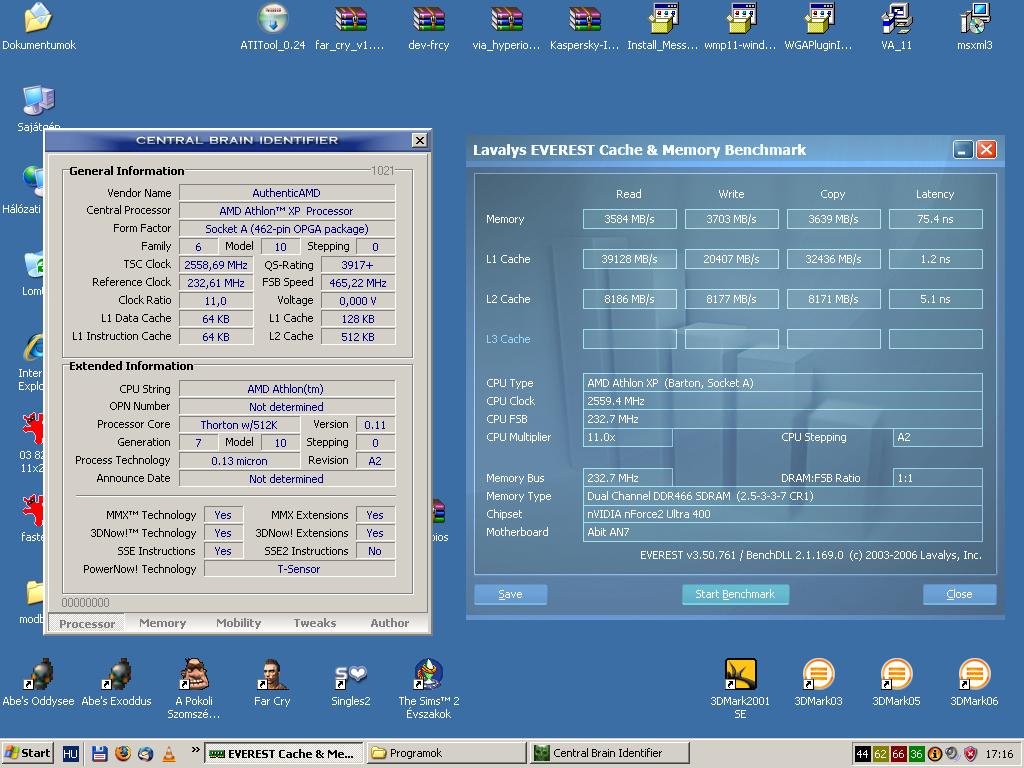
Task: Click L2 Cache Latency value 5.1 ns
Action: [936, 299]
